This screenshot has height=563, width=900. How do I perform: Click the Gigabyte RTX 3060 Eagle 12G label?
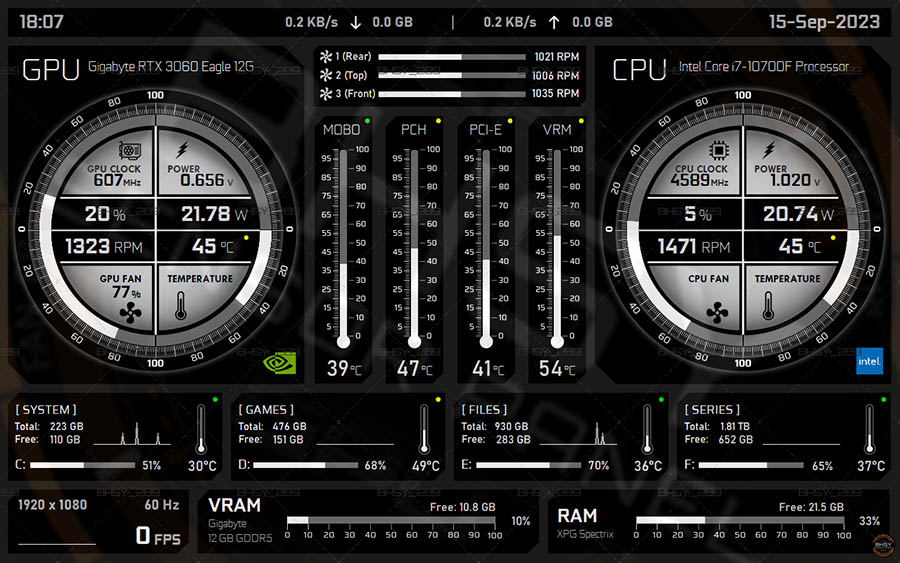[x=170, y=67]
